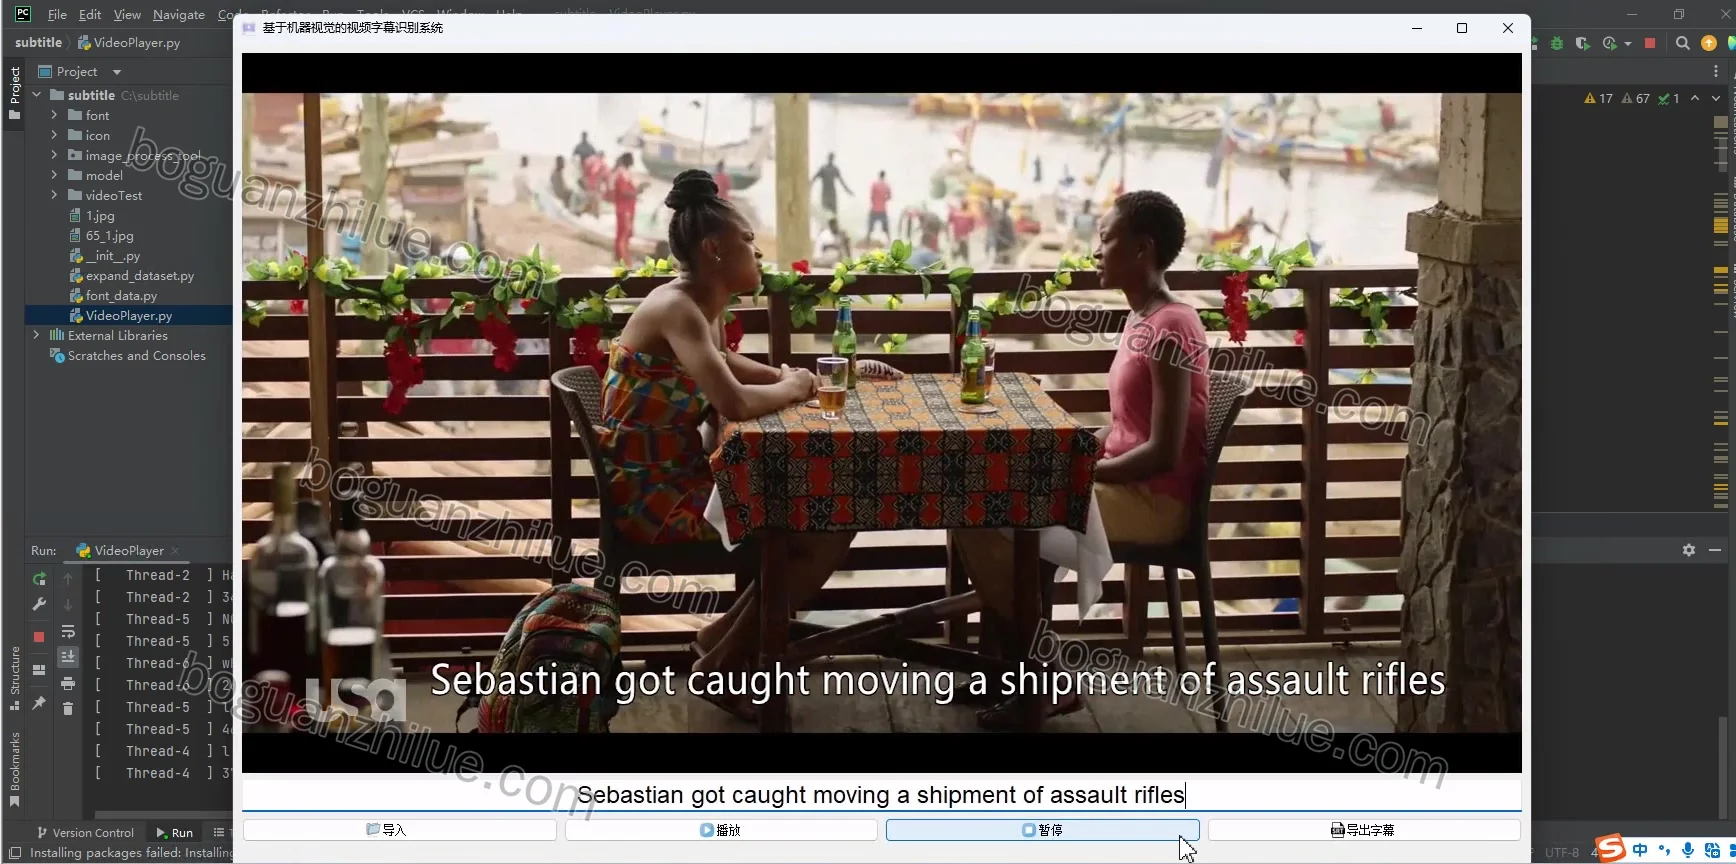Image resolution: width=1736 pixels, height=864 pixels.
Task: Click the Sogou input method S icon
Action: tap(1610, 848)
